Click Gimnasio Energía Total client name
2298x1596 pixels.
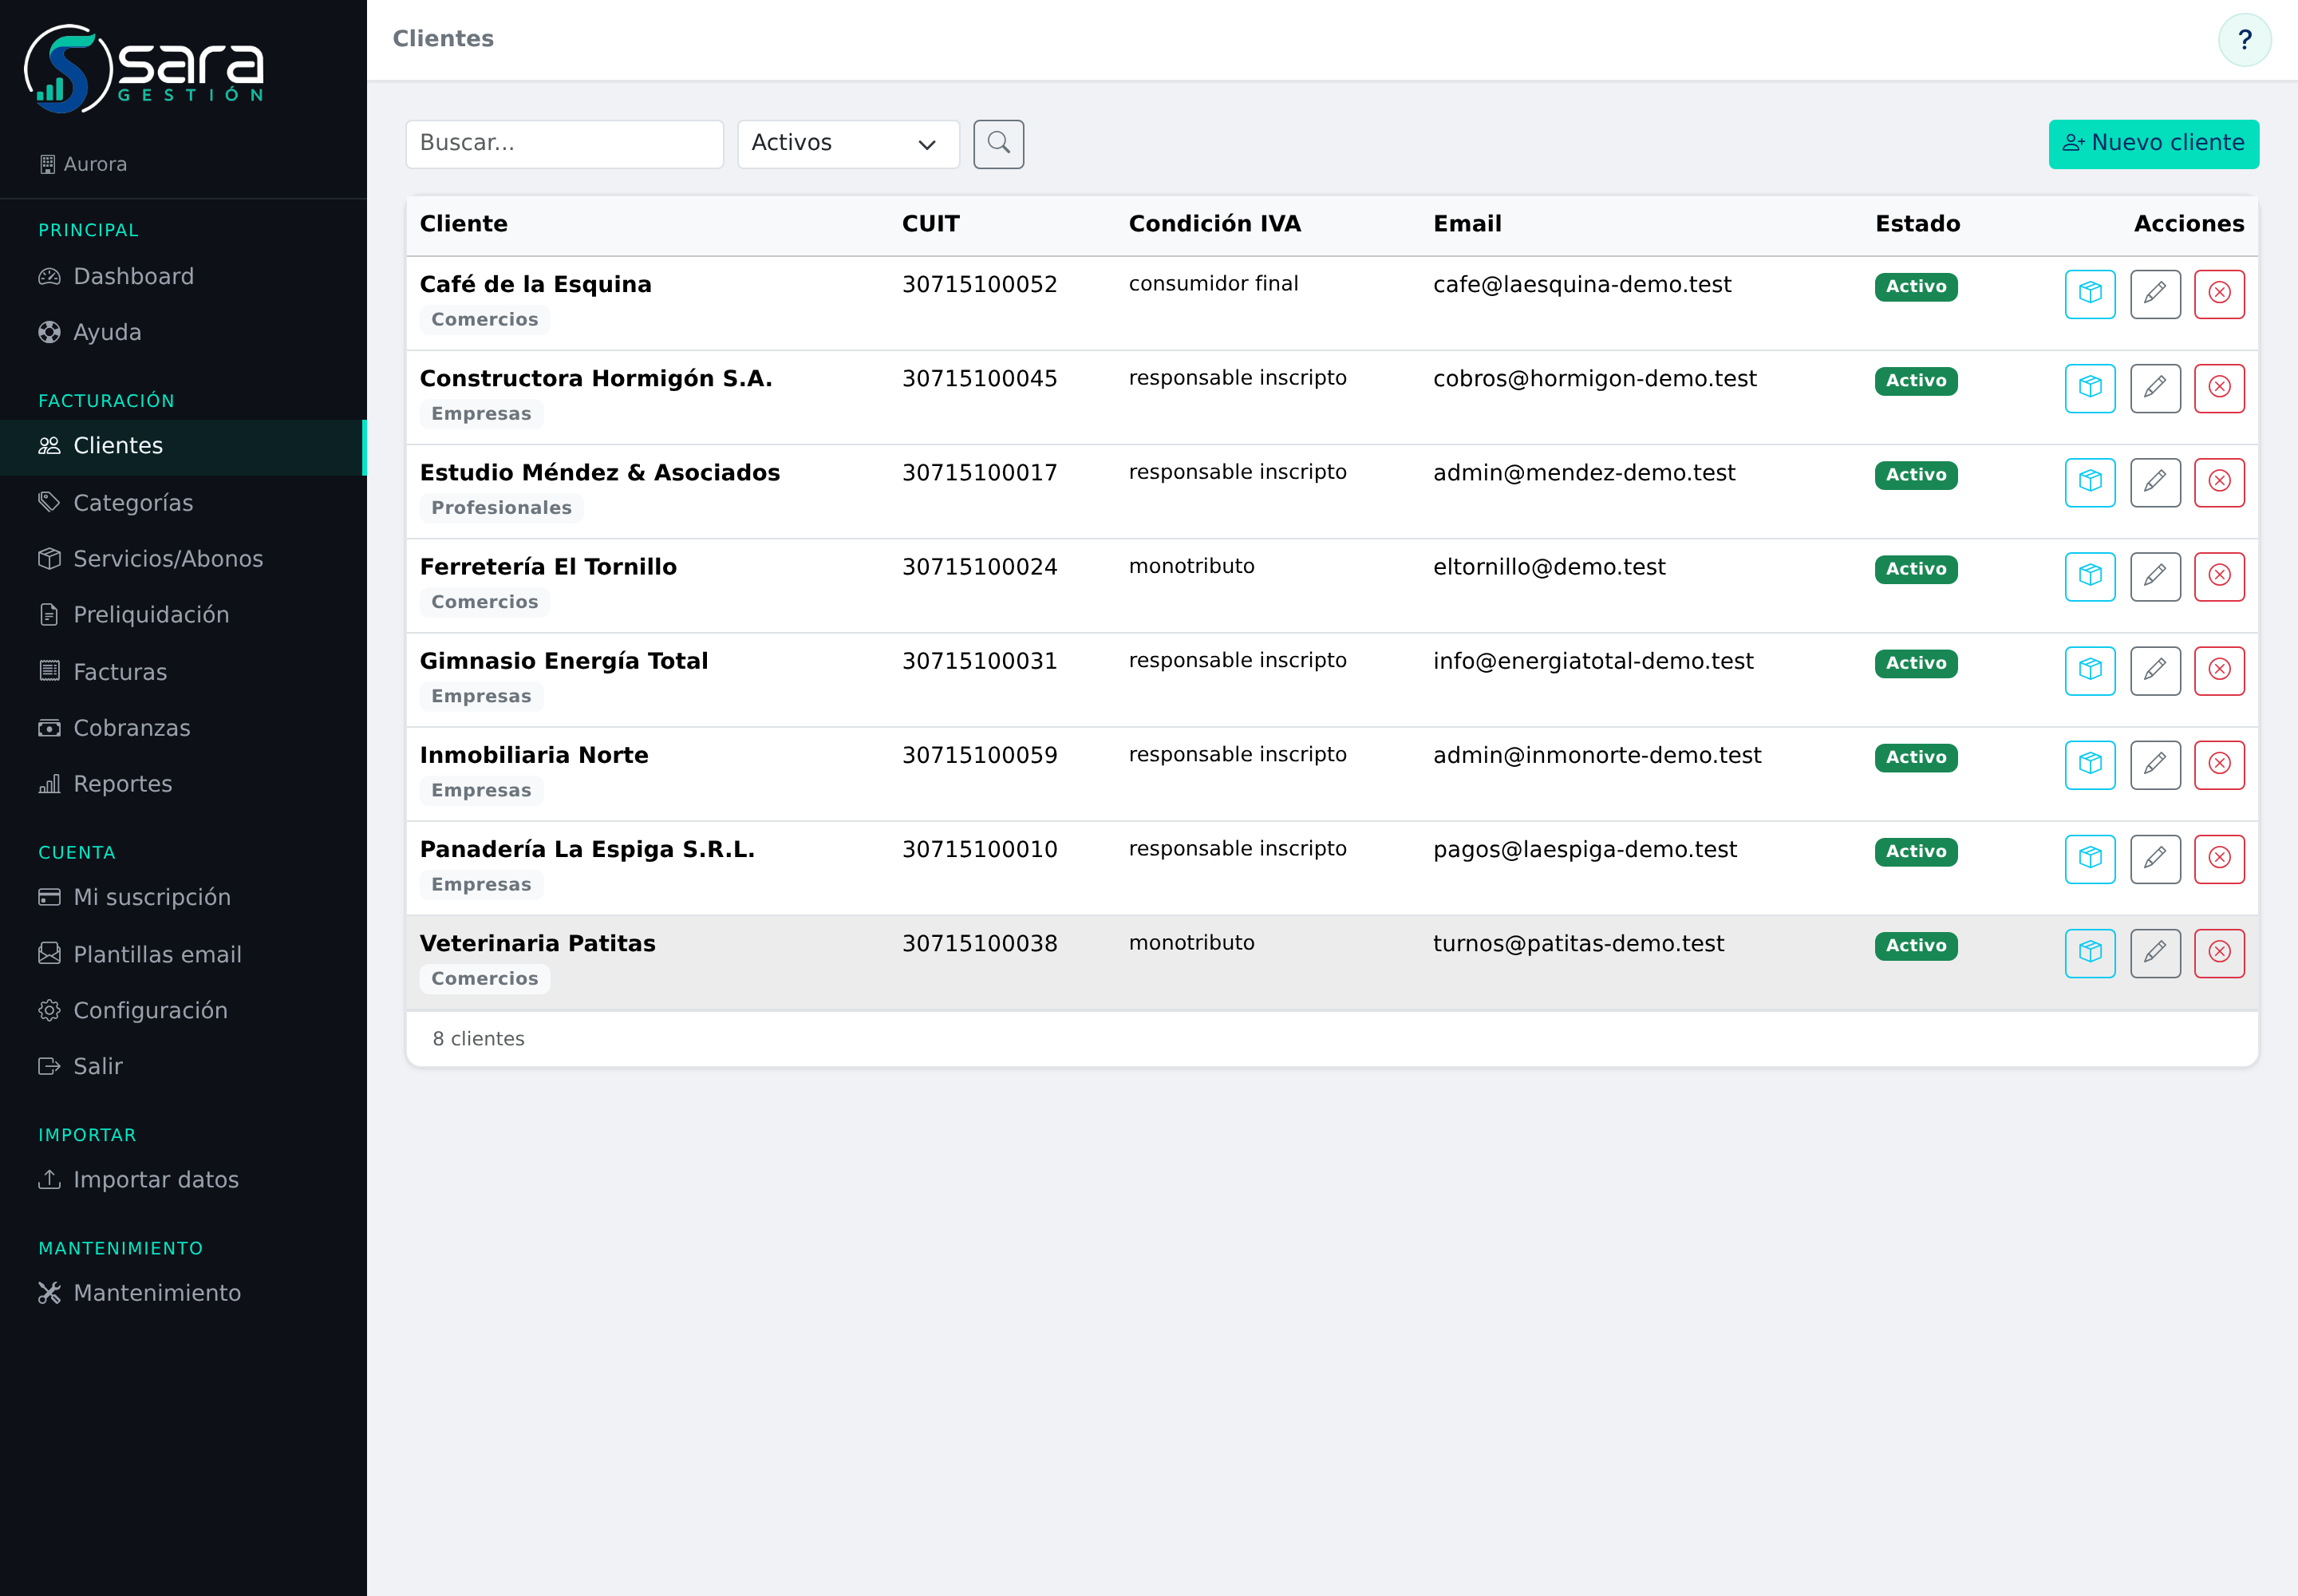563,661
